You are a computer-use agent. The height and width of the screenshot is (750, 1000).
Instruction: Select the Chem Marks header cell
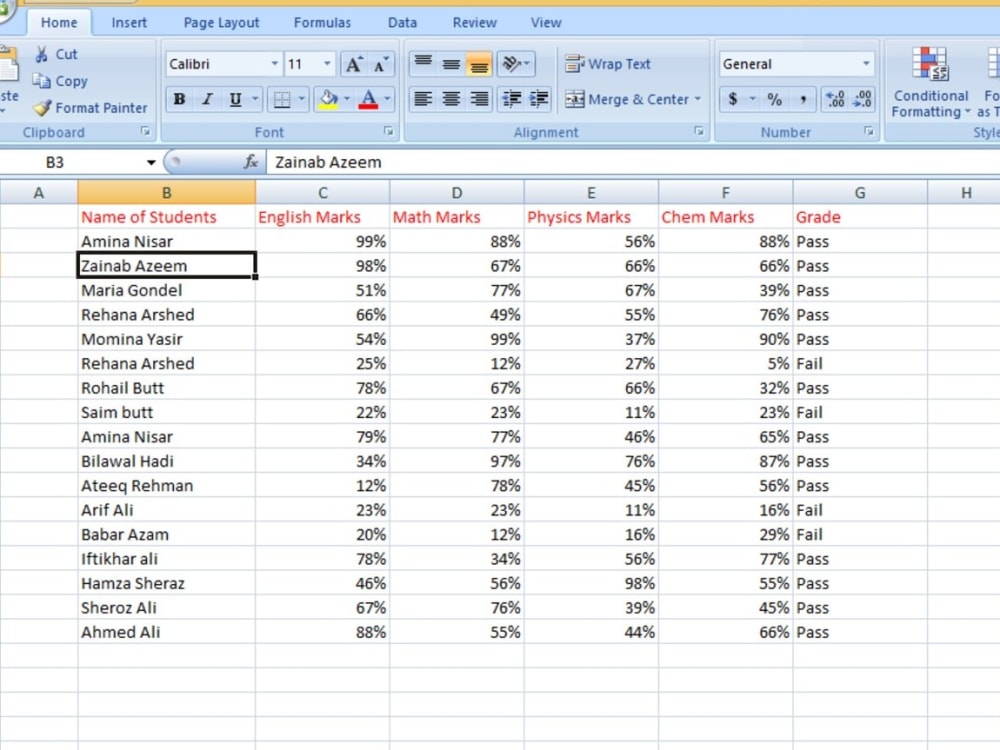point(726,217)
